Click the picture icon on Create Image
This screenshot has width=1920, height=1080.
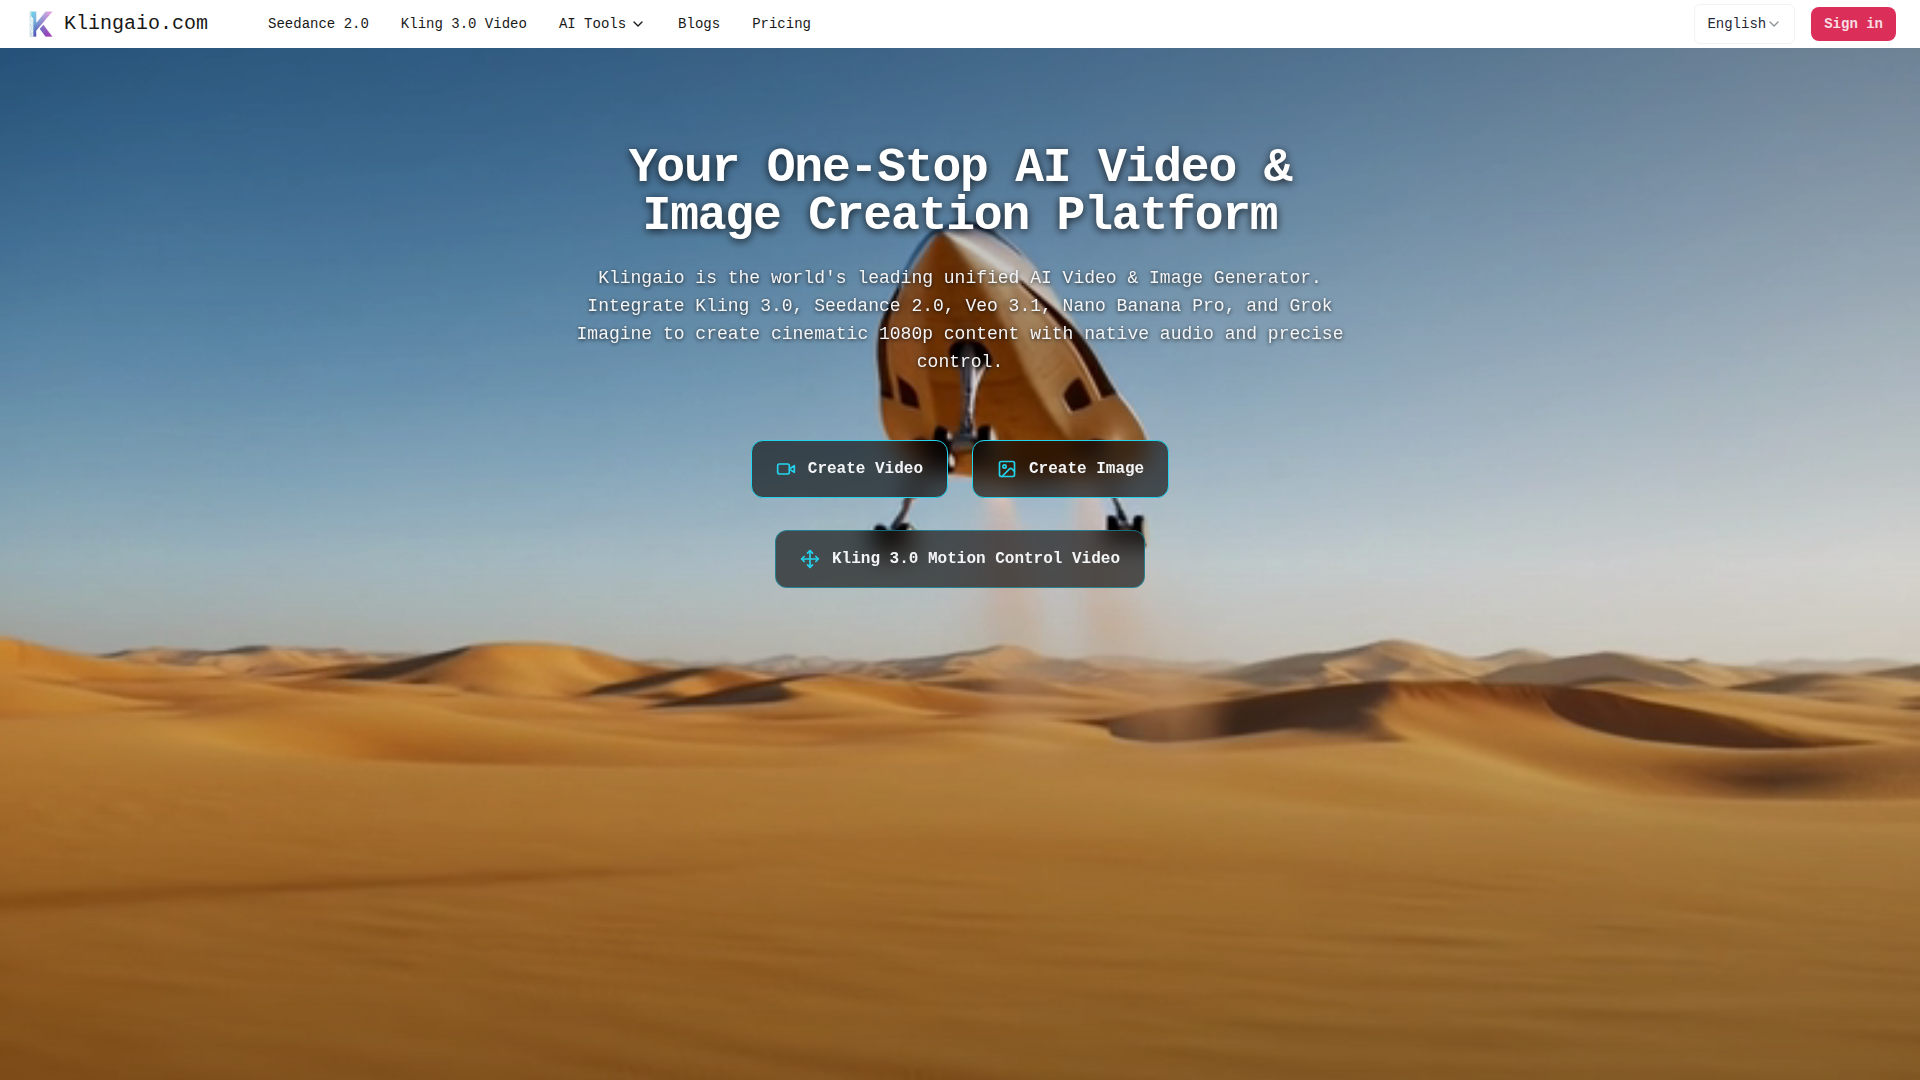[1007, 469]
